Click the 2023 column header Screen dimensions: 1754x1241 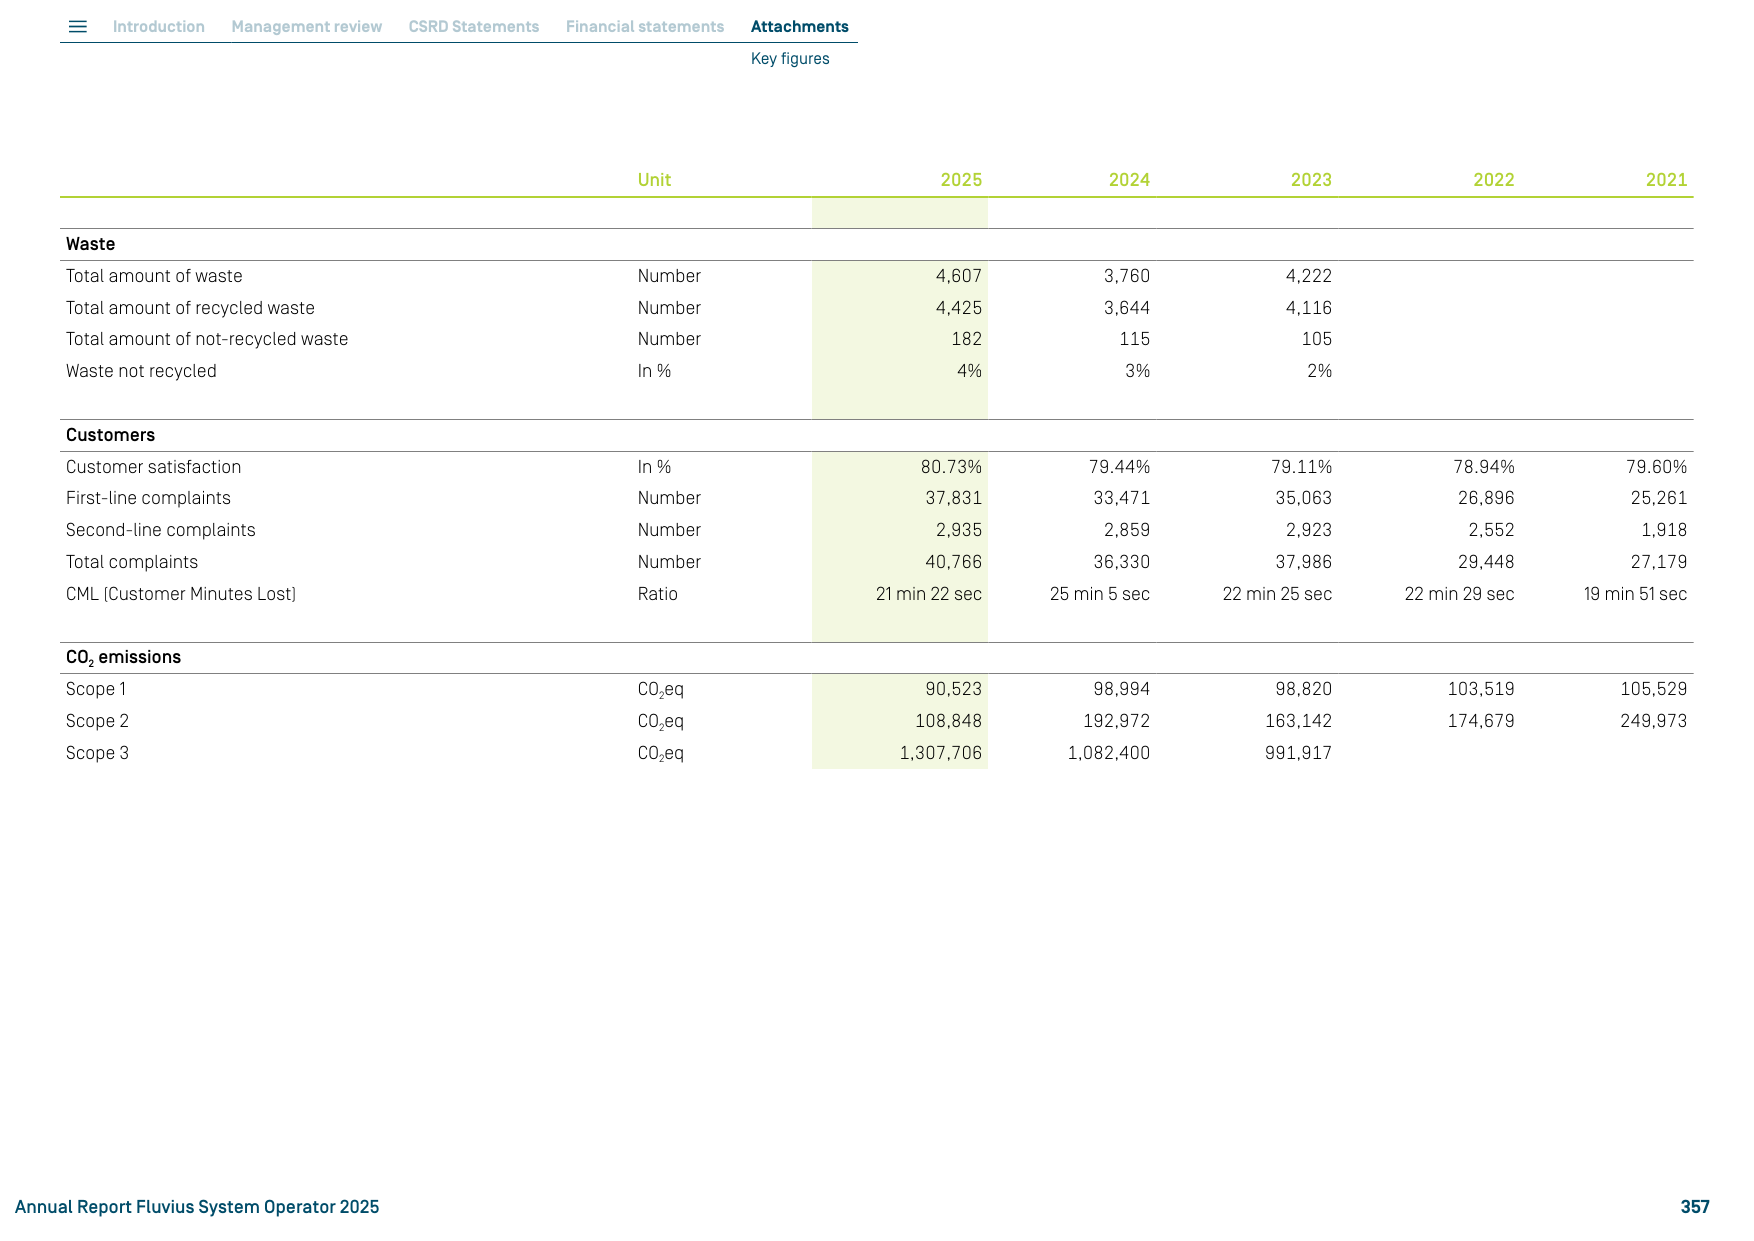pyautogui.click(x=1311, y=180)
